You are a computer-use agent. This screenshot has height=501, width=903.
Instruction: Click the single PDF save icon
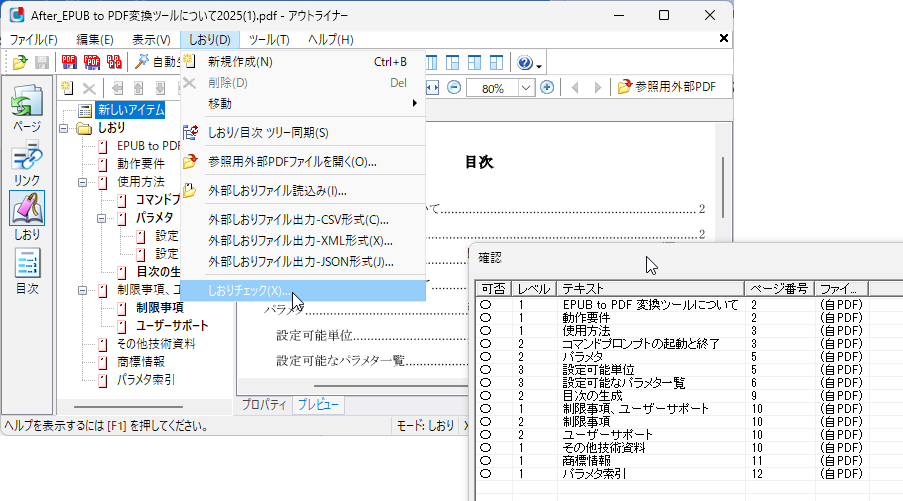click(x=69, y=62)
